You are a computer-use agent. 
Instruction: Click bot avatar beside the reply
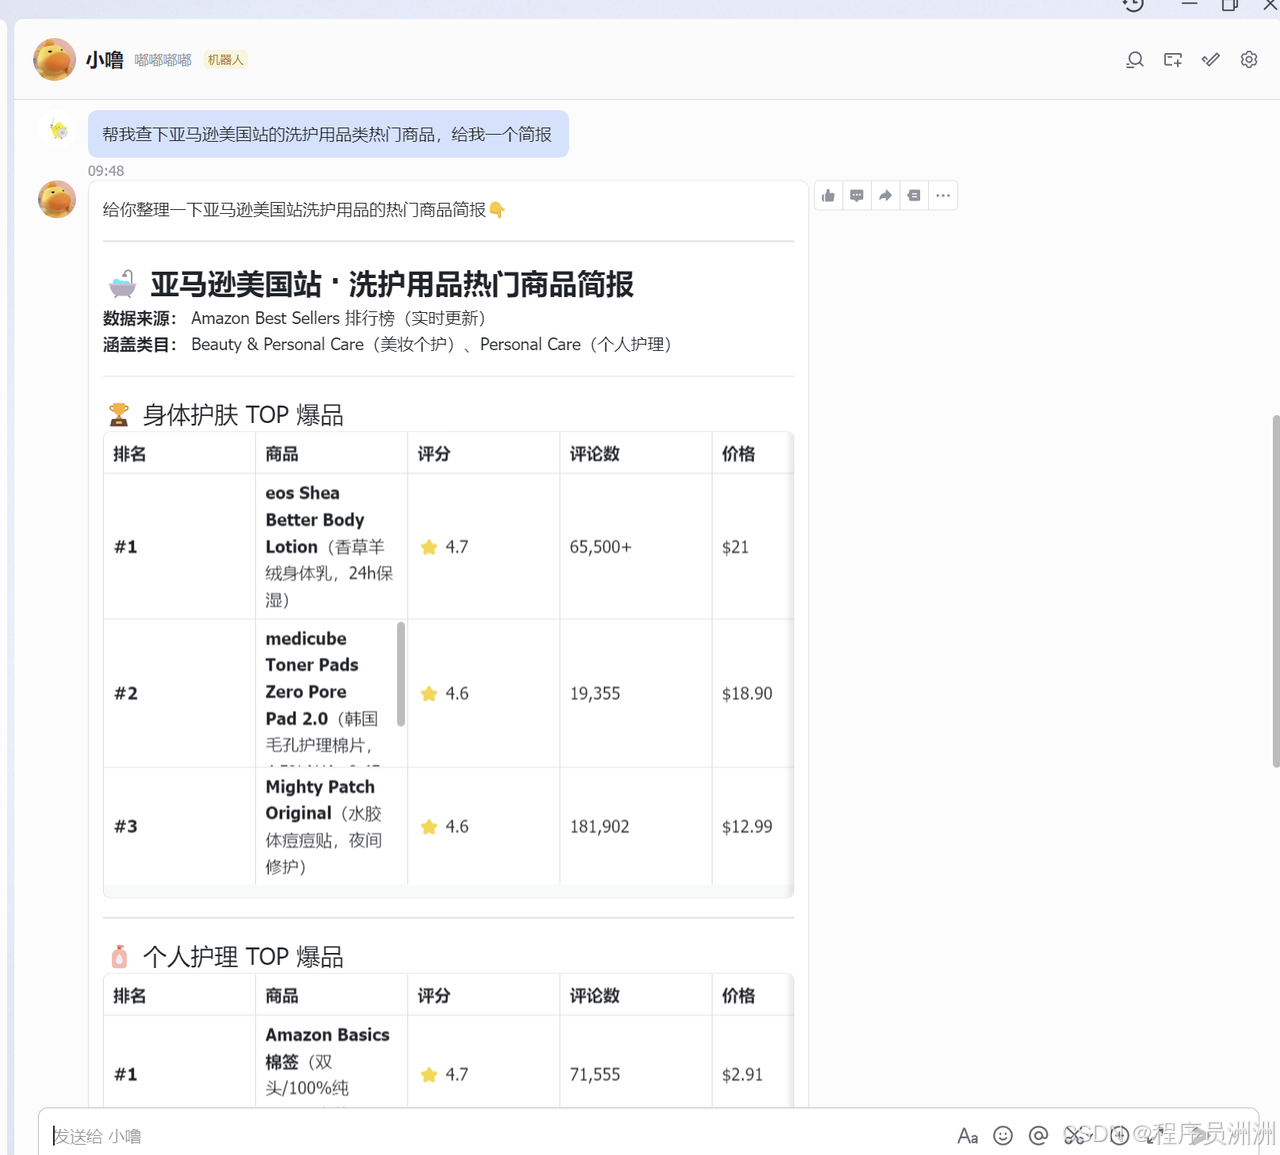pos(57,199)
